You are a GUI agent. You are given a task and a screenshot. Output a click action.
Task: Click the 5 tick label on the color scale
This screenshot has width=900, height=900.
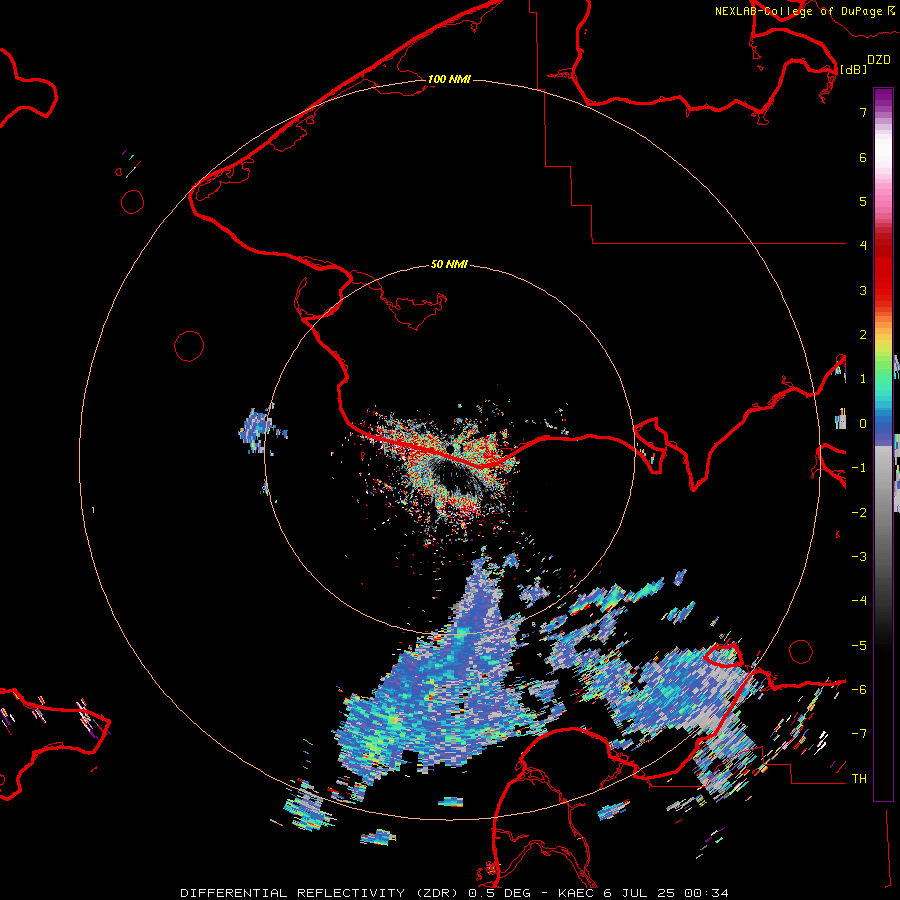[863, 201]
